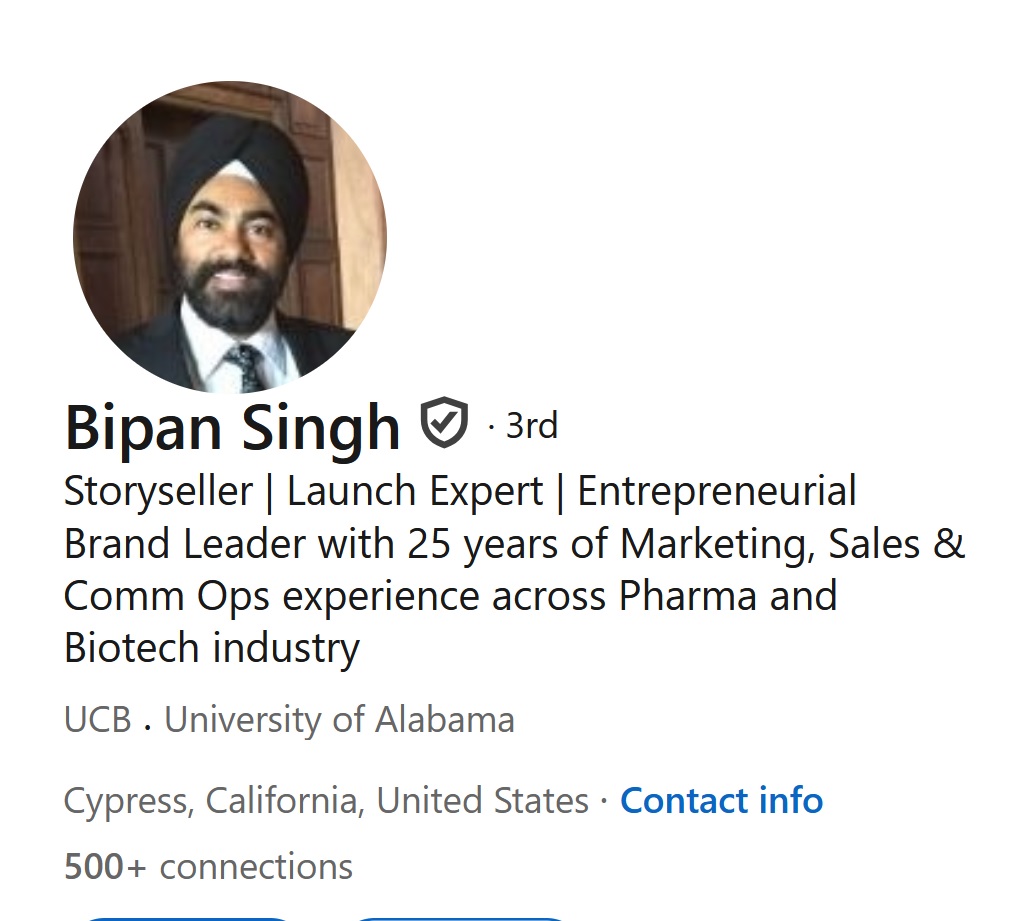Click Biotech industry in the headline
The width and height of the screenshot is (1031, 921).
(x=211, y=649)
